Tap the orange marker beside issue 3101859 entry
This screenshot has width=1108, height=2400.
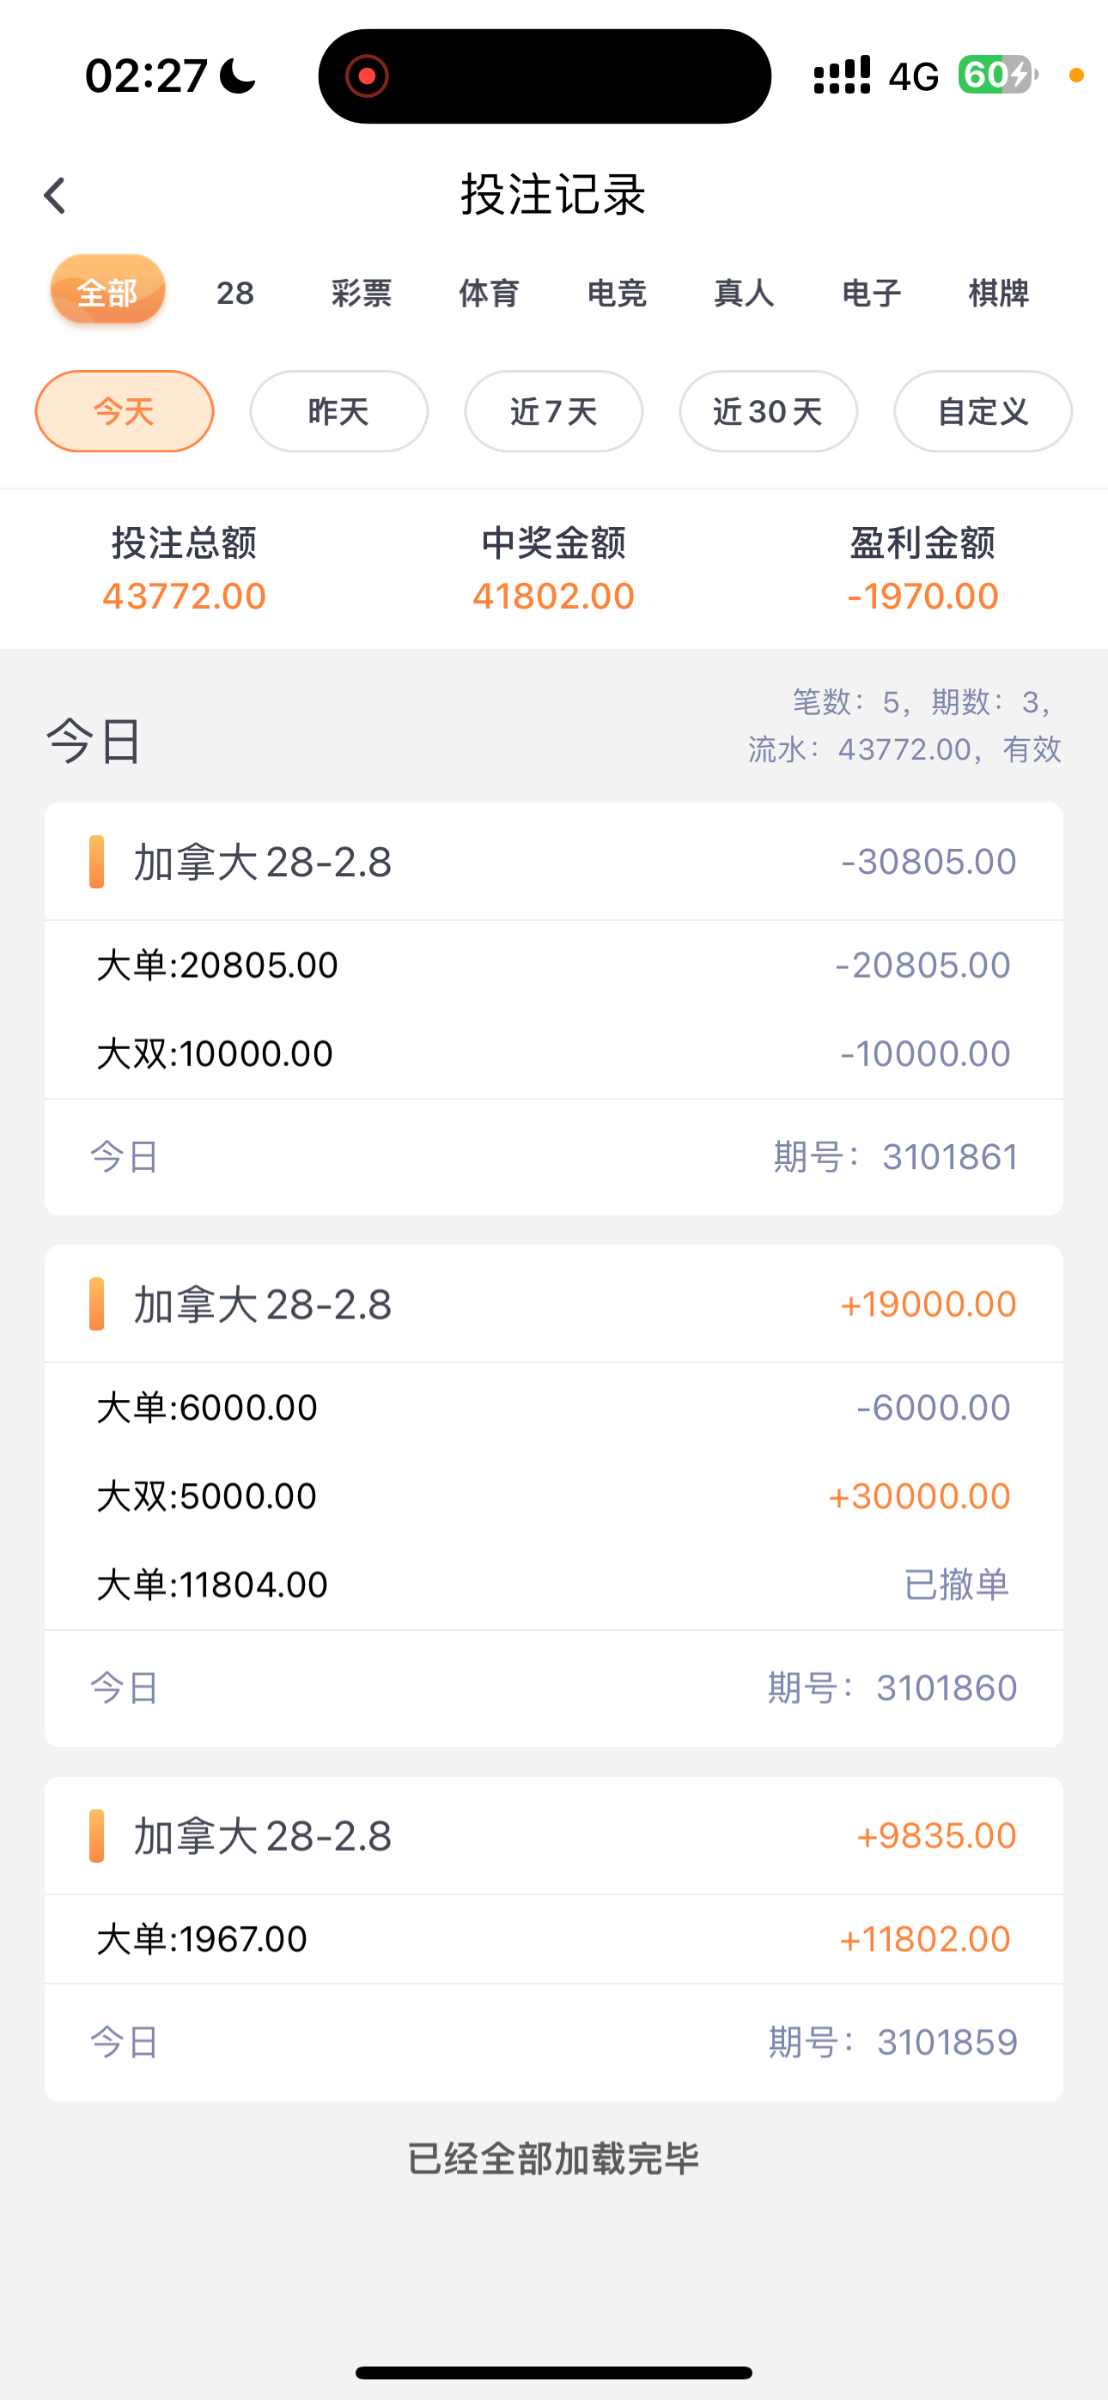coord(97,1836)
